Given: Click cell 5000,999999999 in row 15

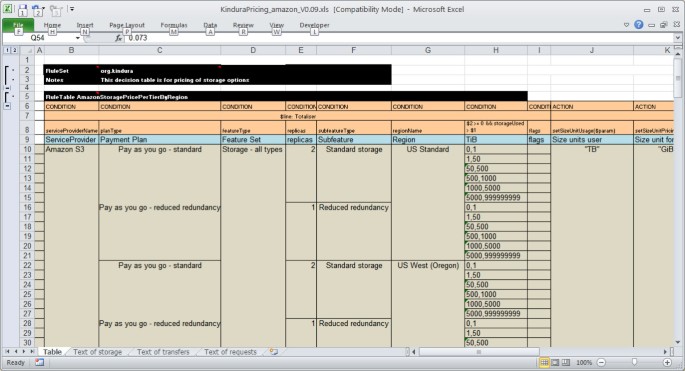Looking at the screenshot, I should 496,198.
